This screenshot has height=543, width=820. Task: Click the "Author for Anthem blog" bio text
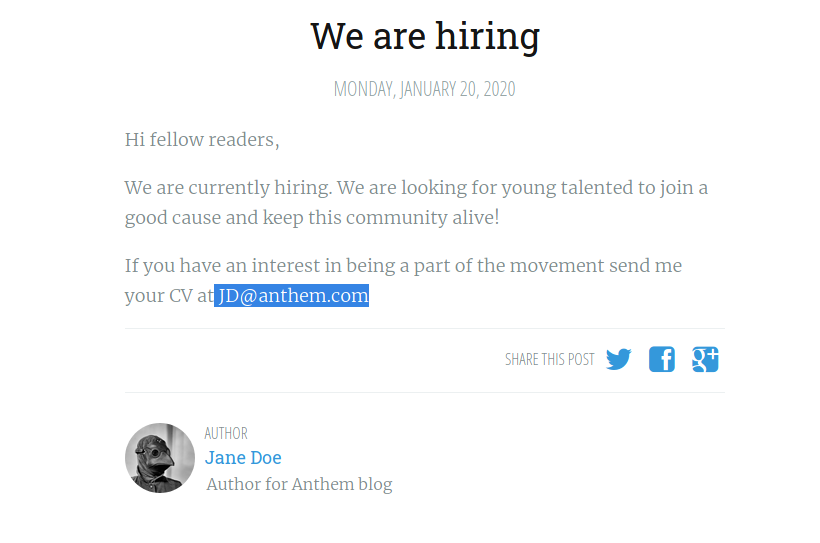pyautogui.click(x=299, y=485)
